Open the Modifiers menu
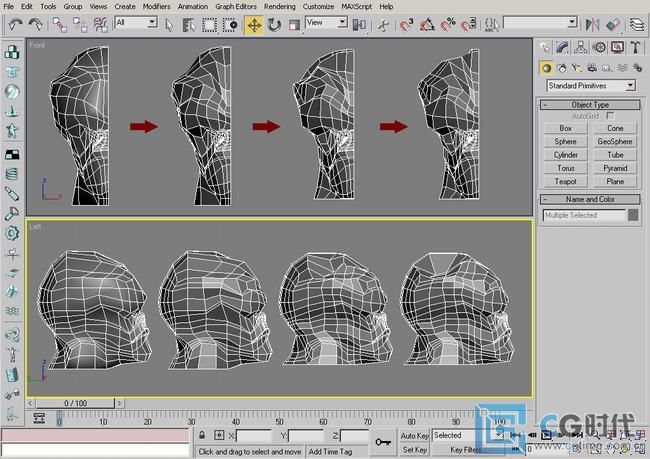This screenshot has height=459, width=650. pos(156,7)
